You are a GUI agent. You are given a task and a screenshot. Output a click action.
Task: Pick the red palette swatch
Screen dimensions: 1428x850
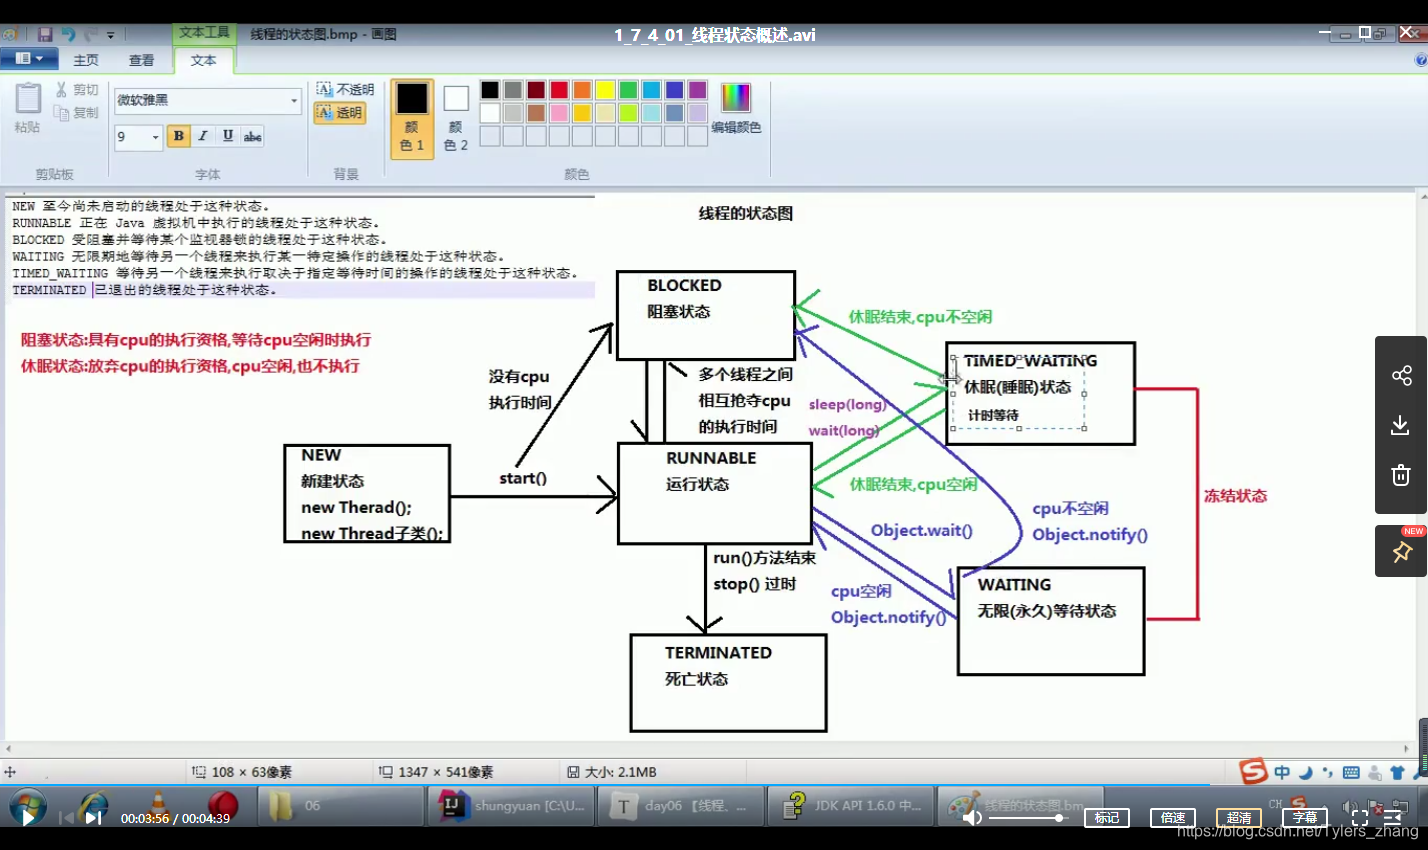coord(559,90)
